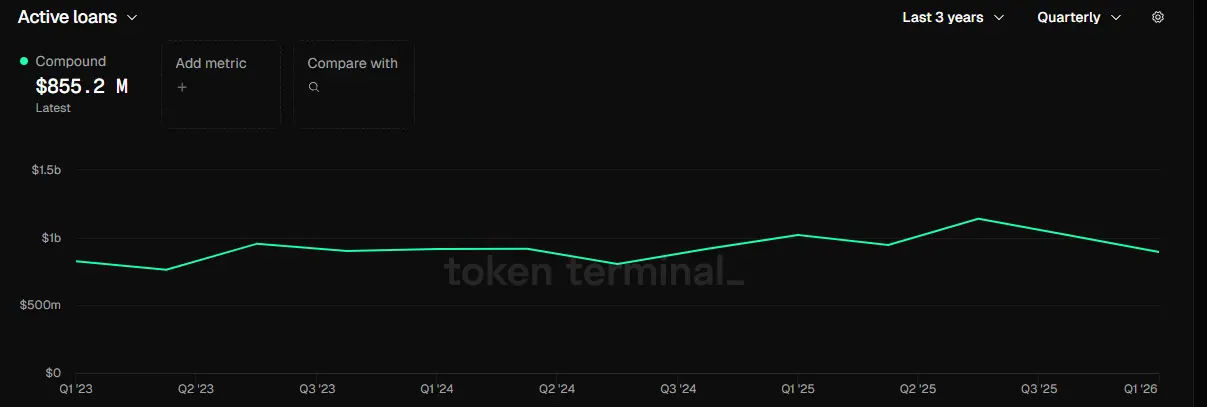Open the Last 3 years range dropdown
Image resolution: width=1207 pixels, height=407 pixels.
coord(953,17)
